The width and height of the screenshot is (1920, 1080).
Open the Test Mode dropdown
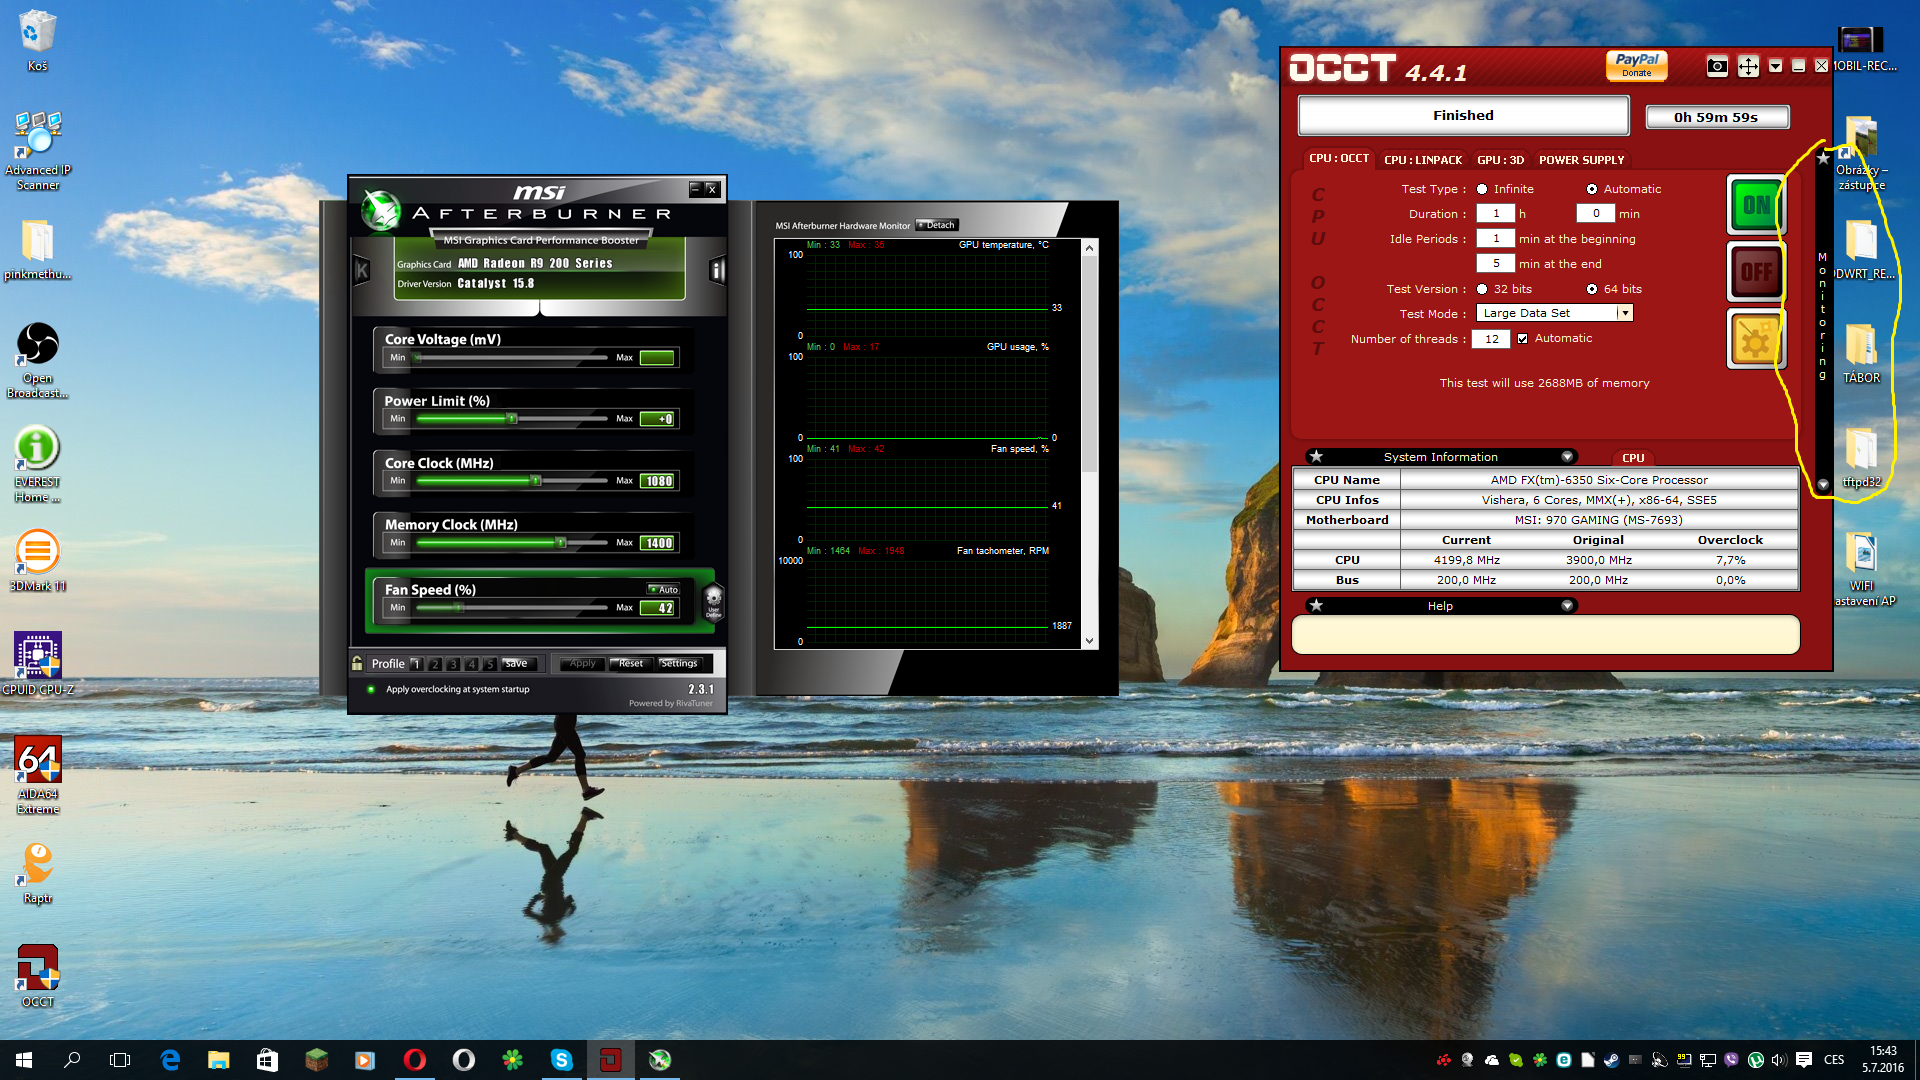[1625, 313]
